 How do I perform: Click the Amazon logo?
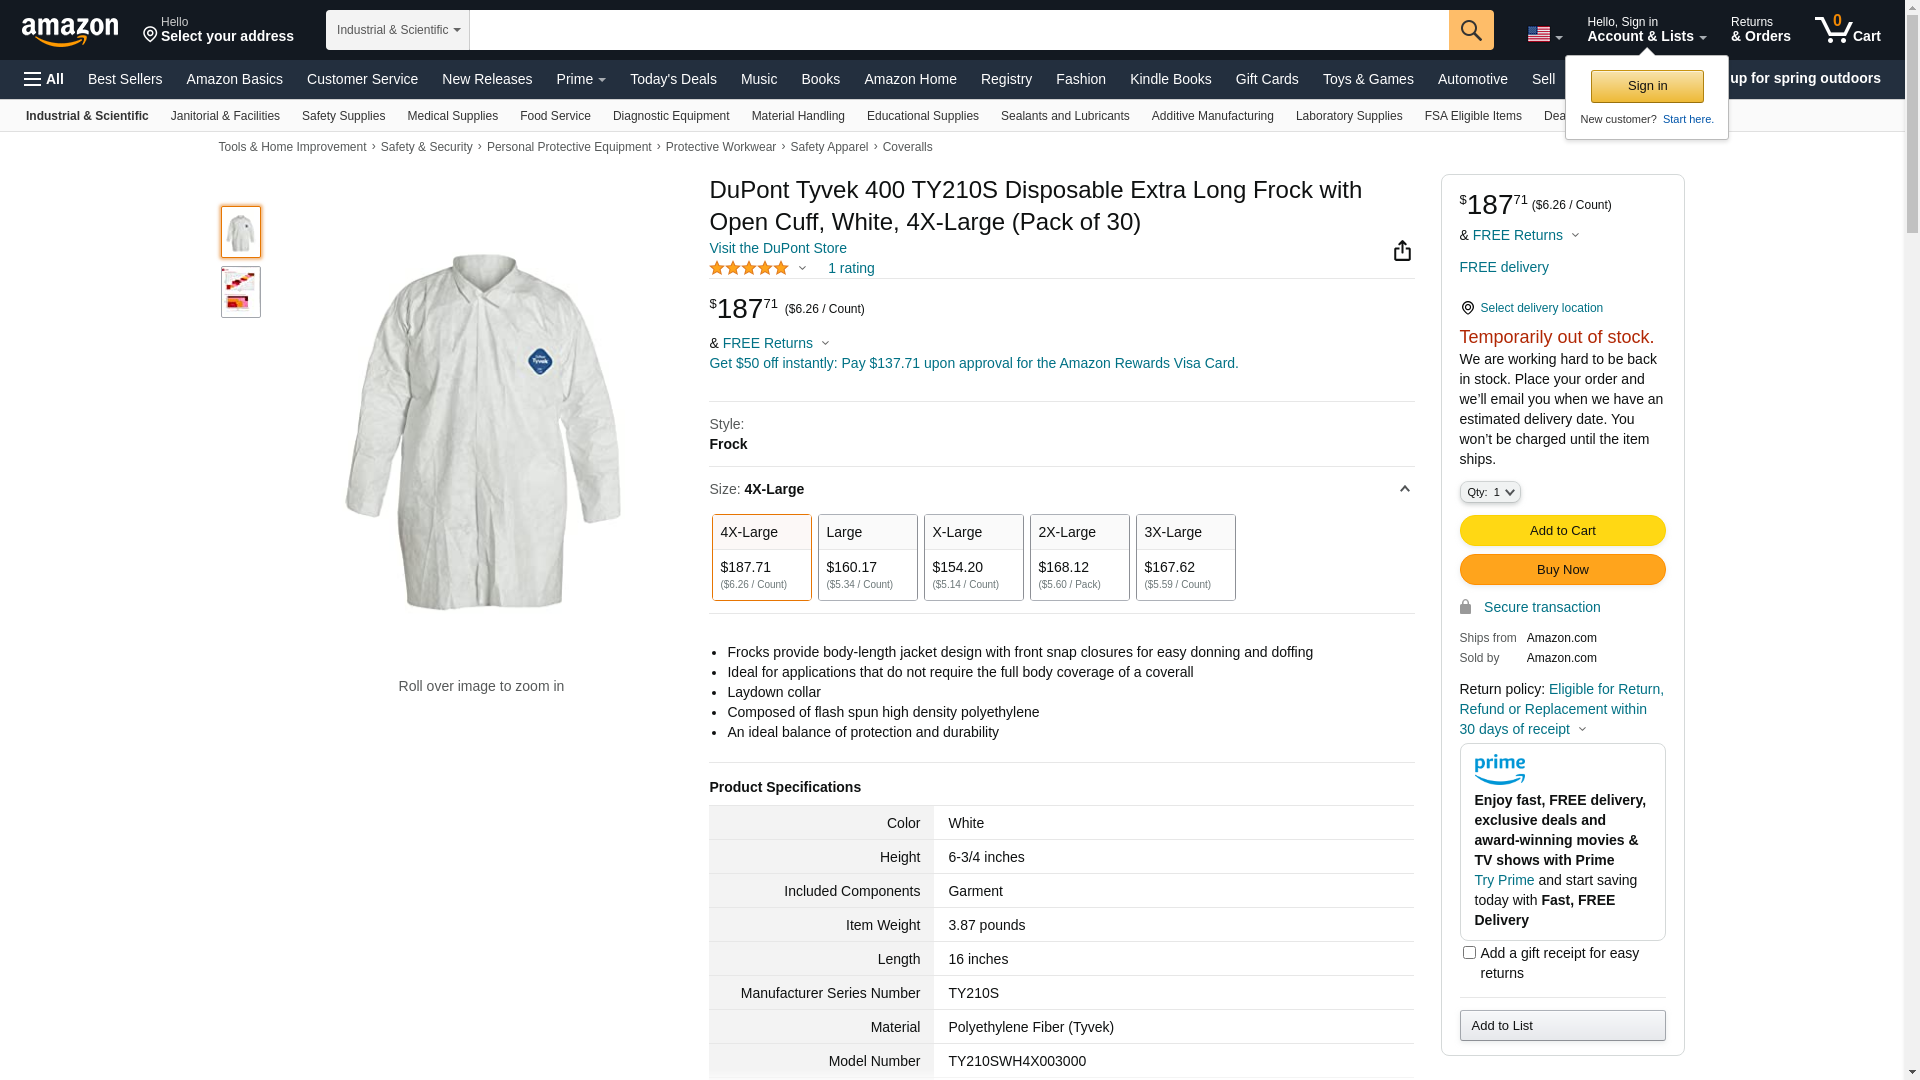pos(70,31)
